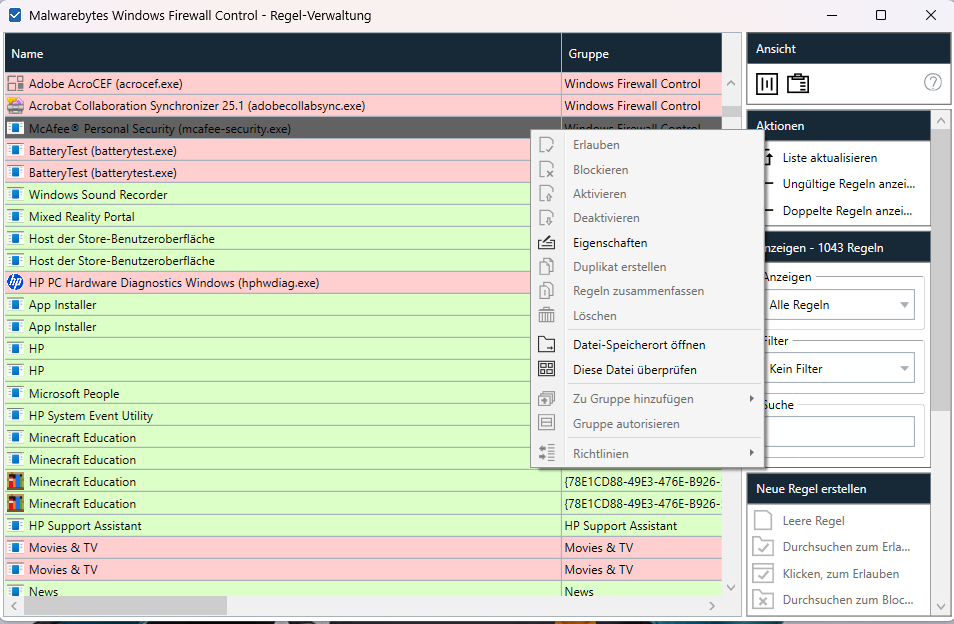Choose Datei-Speicherort öffnen menu entry
Viewport: 954px width, 624px height.
coord(639,344)
